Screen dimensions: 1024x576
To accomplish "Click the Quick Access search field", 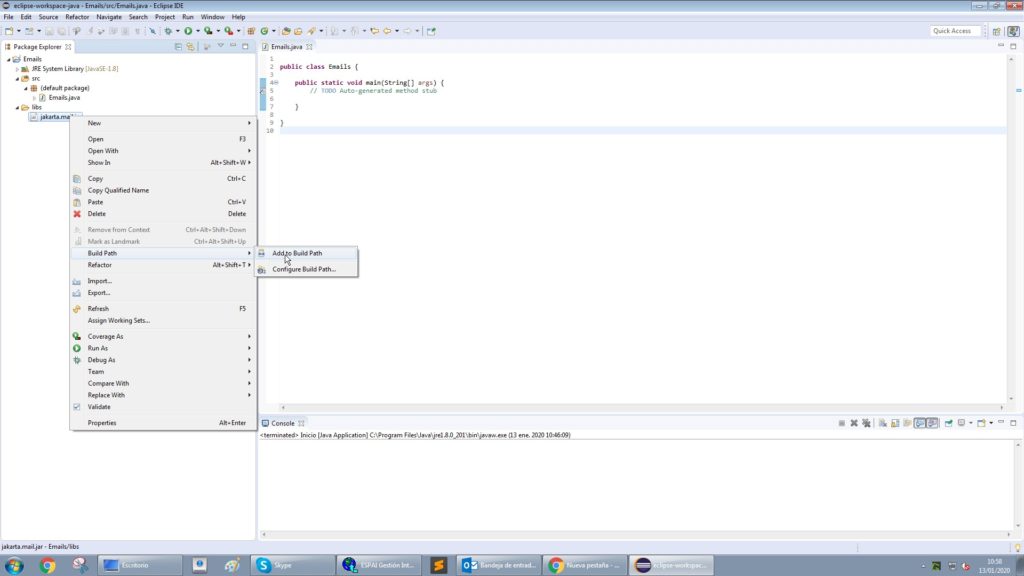I will (x=955, y=31).
